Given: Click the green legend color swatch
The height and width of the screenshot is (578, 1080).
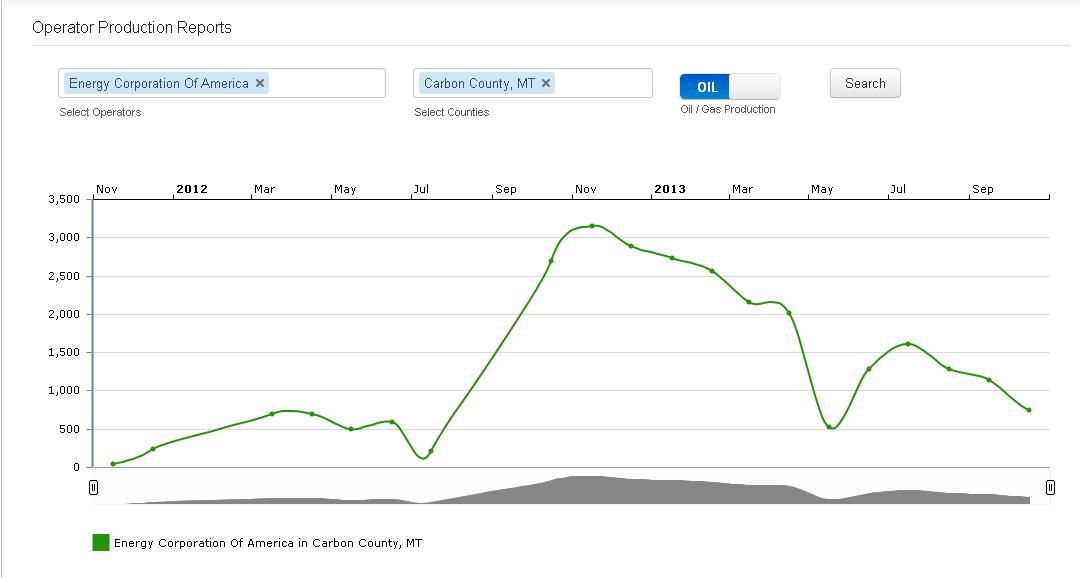Looking at the screenshot, I should (x=100, y=543).
